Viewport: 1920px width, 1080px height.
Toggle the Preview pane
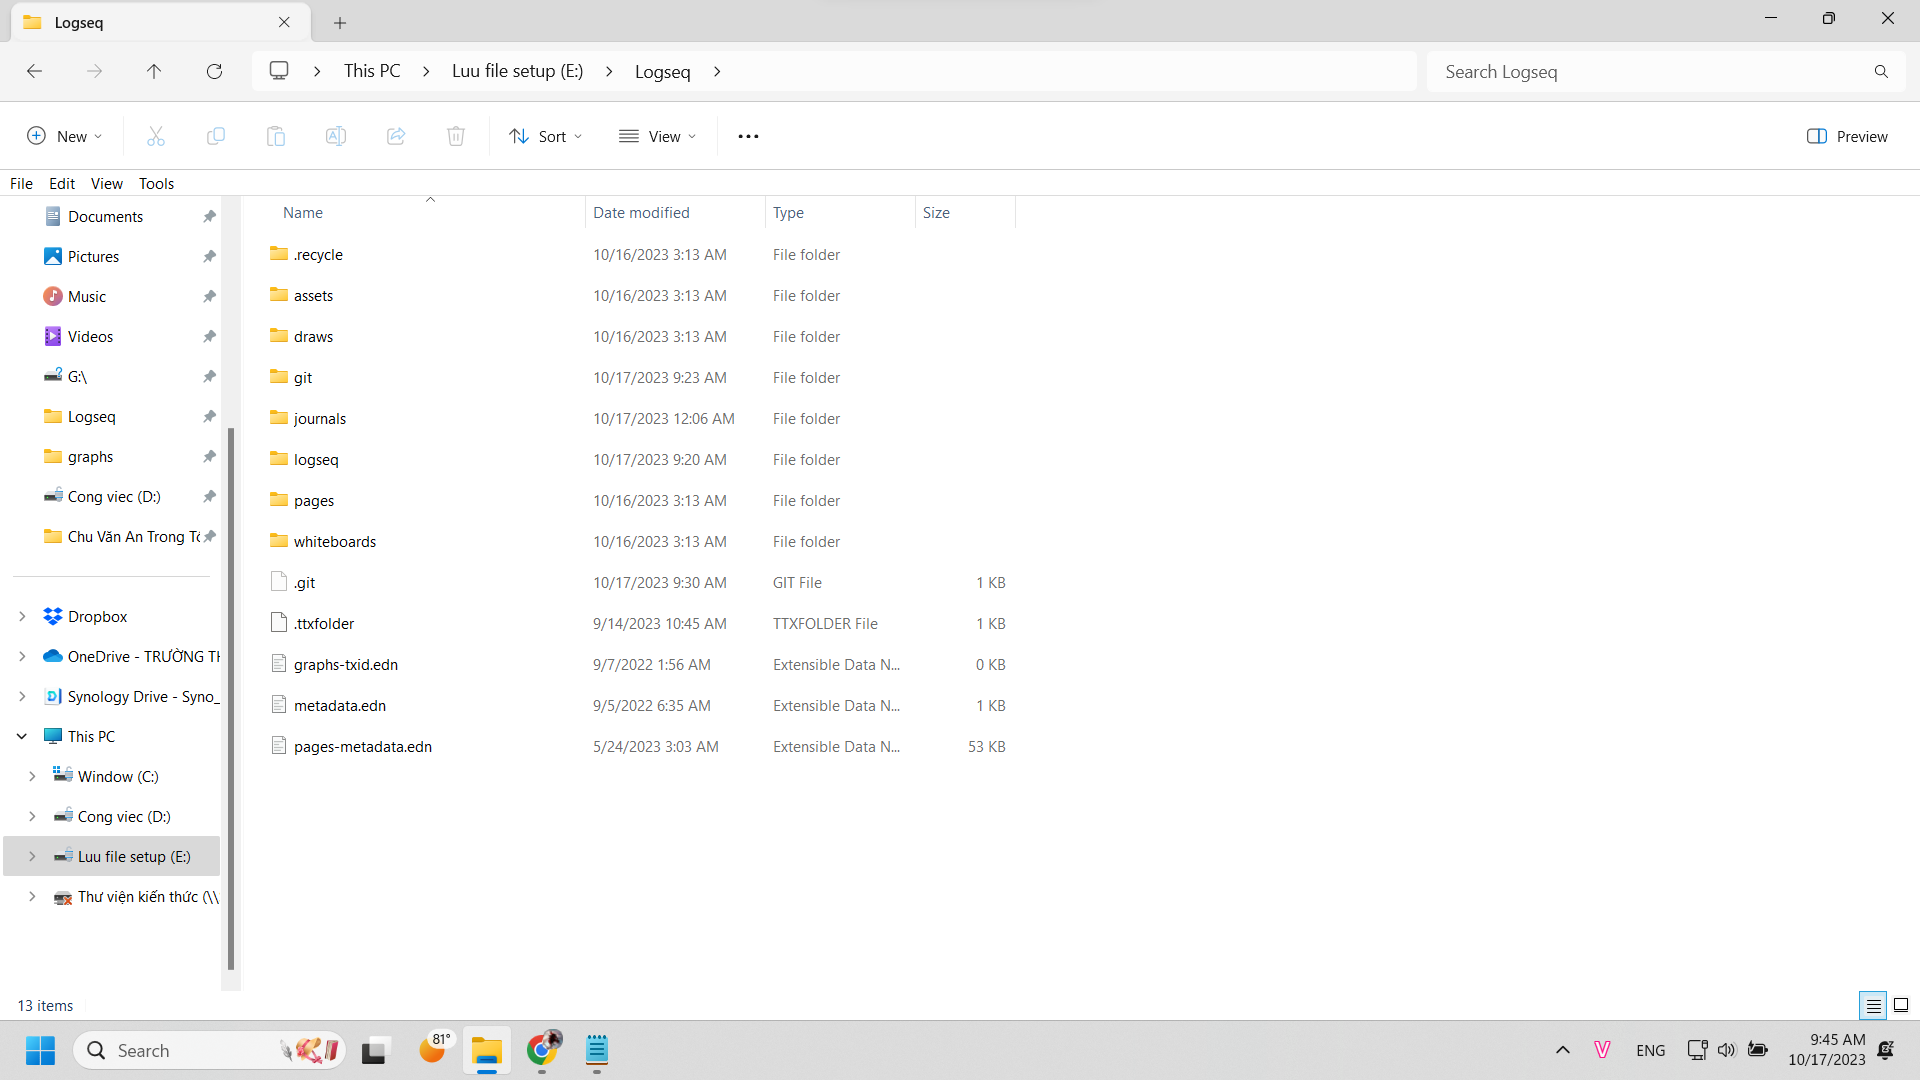pyautogui.click(x=1847, y=136)
